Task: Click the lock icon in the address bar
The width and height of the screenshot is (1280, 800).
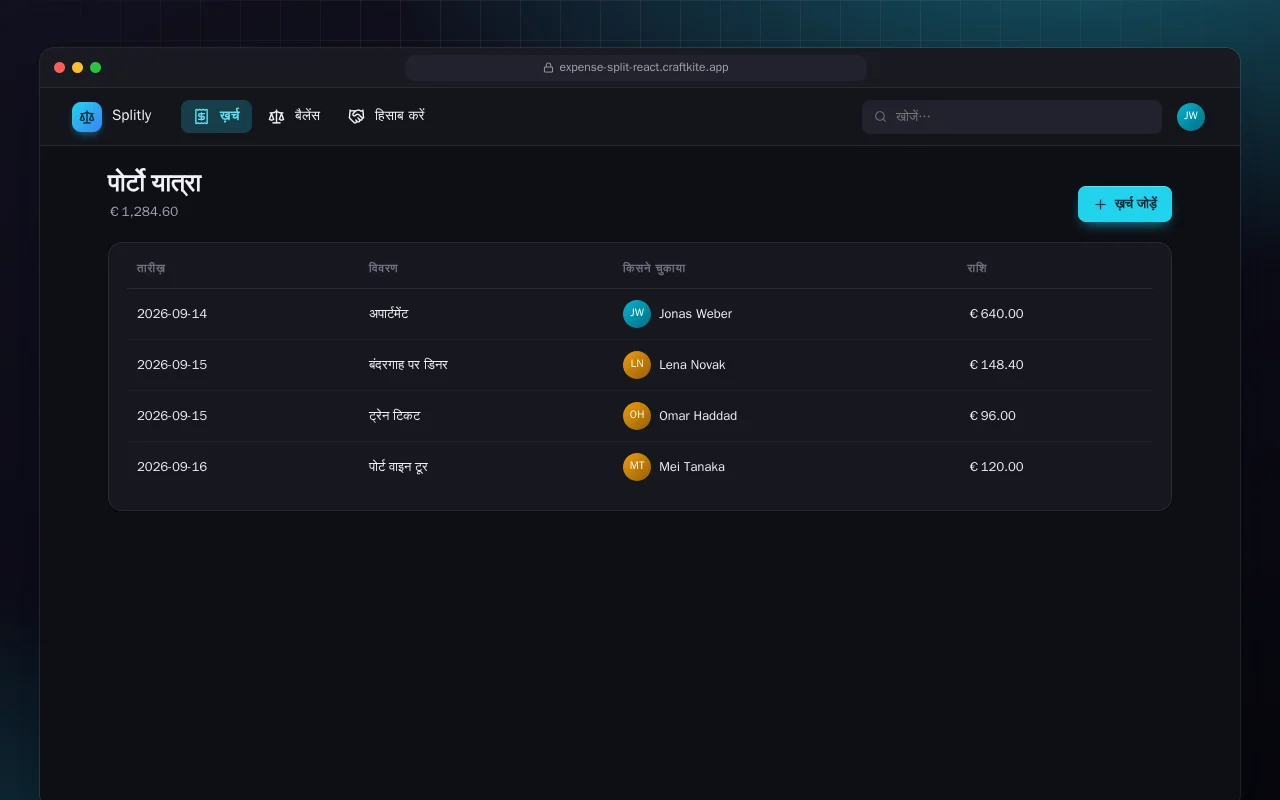Action: pyautogui.click(x=548, y=68)
